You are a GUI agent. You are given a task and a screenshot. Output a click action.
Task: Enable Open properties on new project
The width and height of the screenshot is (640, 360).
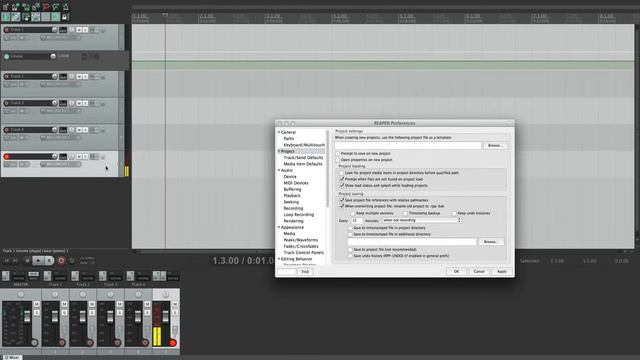tap(338, 160)
